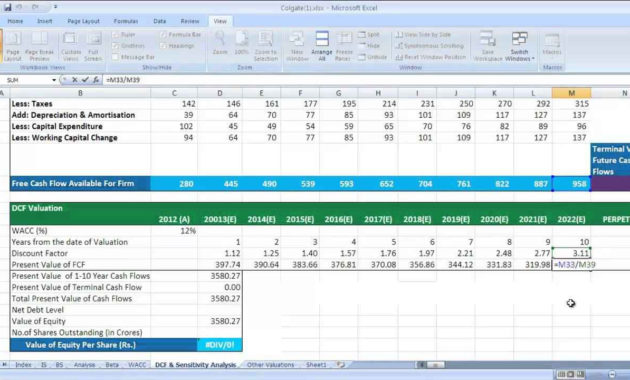Viewport: 630px width, 380px height.
Task: Select the #DIV/0! equity per share cell
Action: point(220,345)
